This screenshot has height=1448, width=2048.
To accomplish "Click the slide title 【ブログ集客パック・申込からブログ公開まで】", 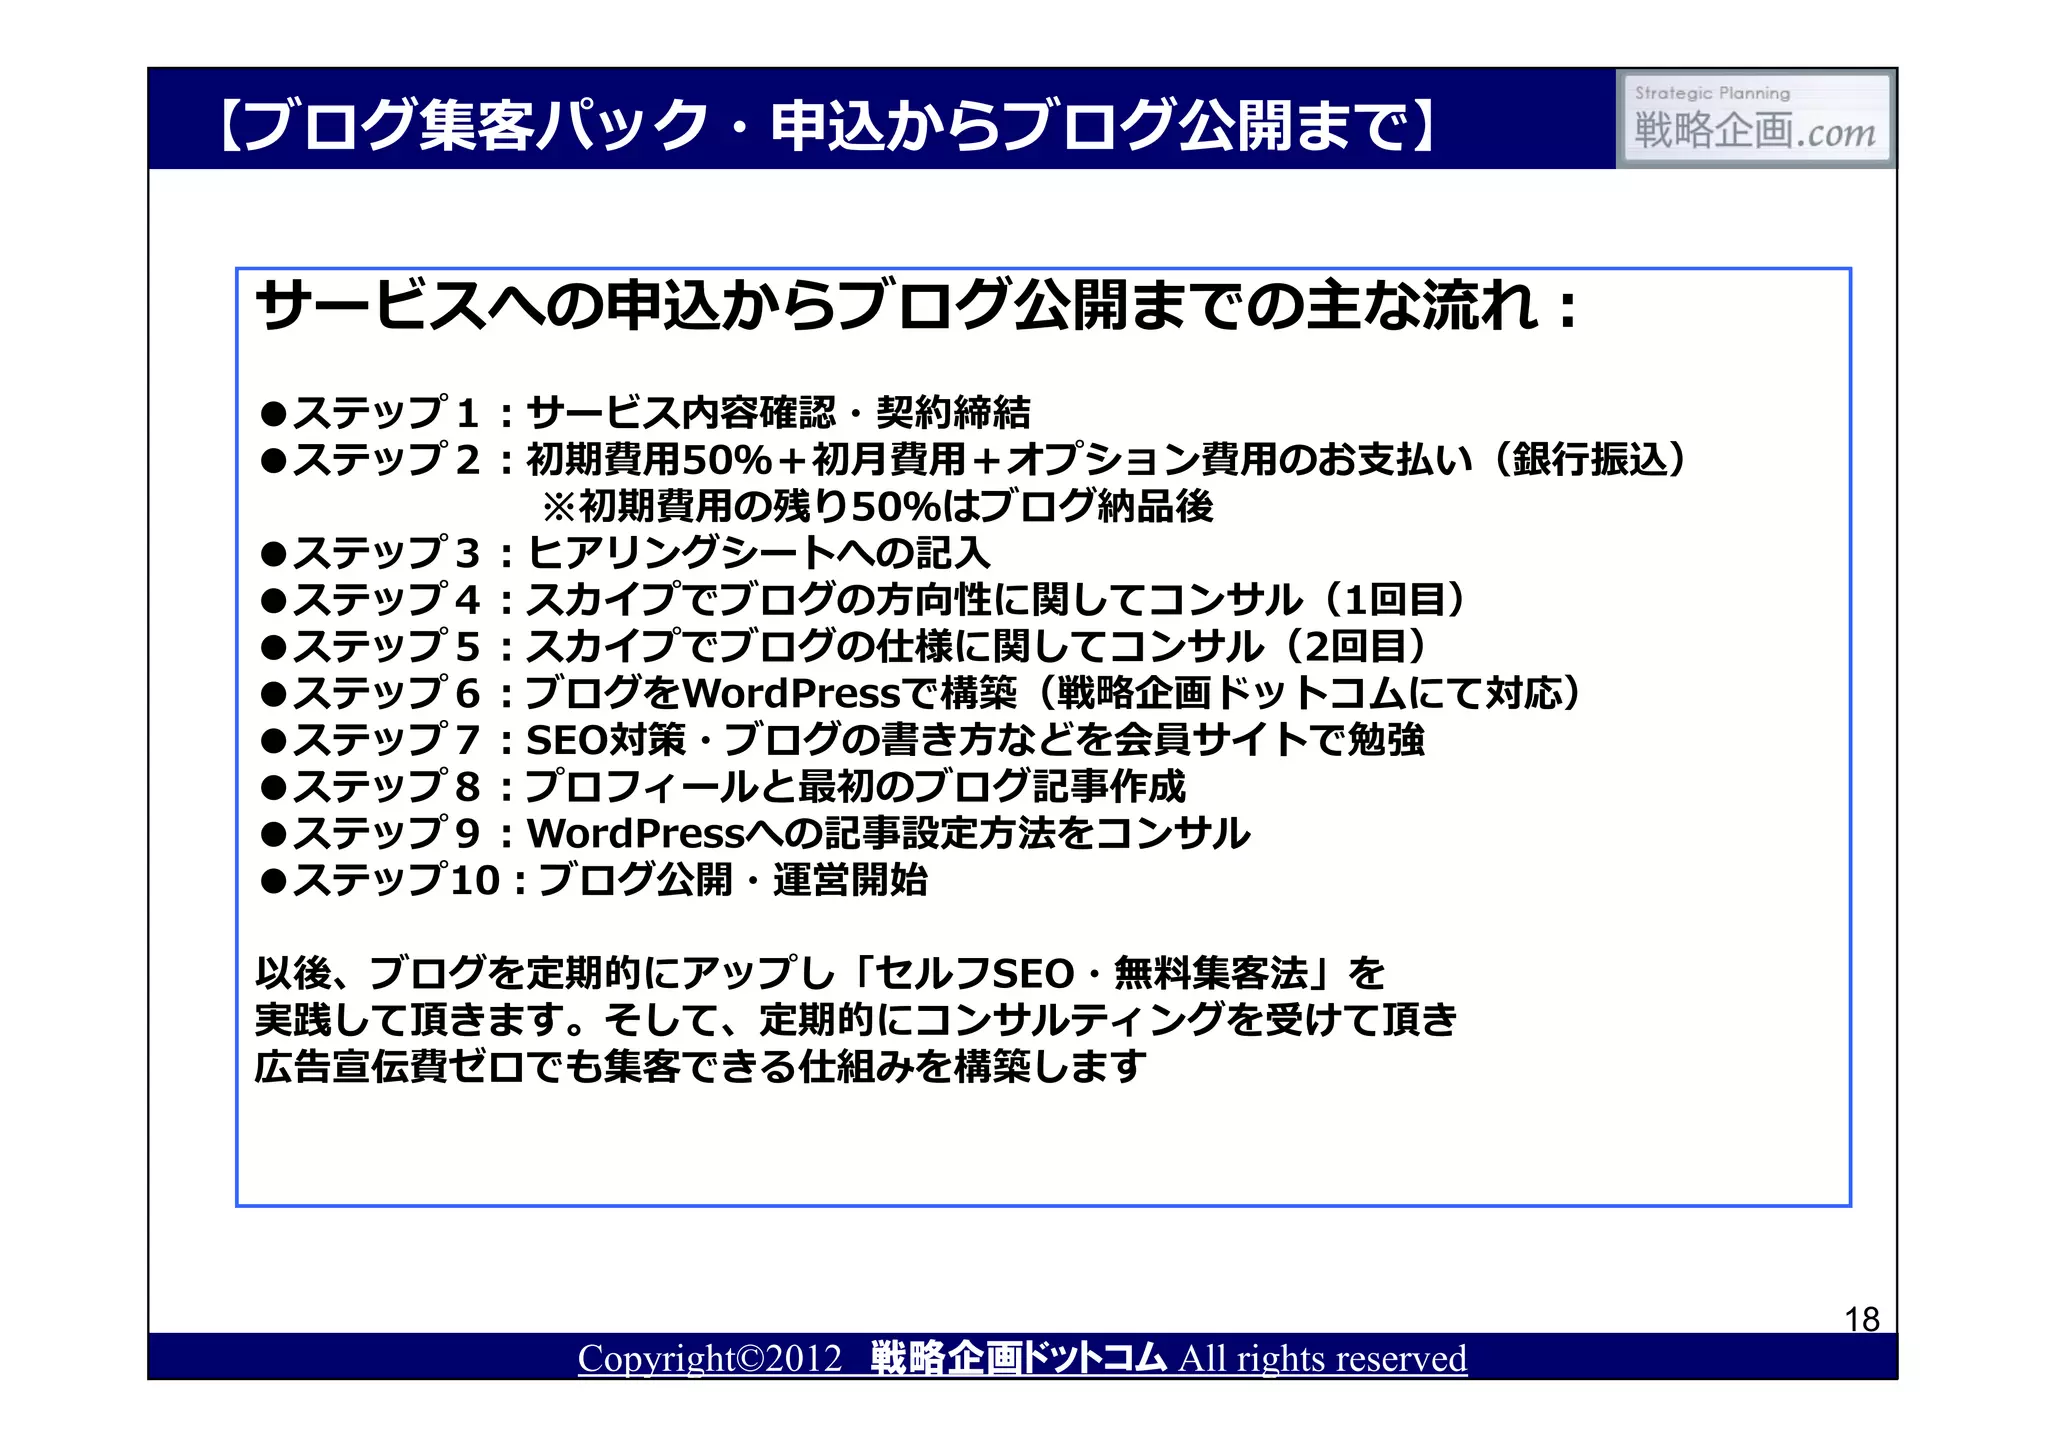I will [x=826, y=125].
